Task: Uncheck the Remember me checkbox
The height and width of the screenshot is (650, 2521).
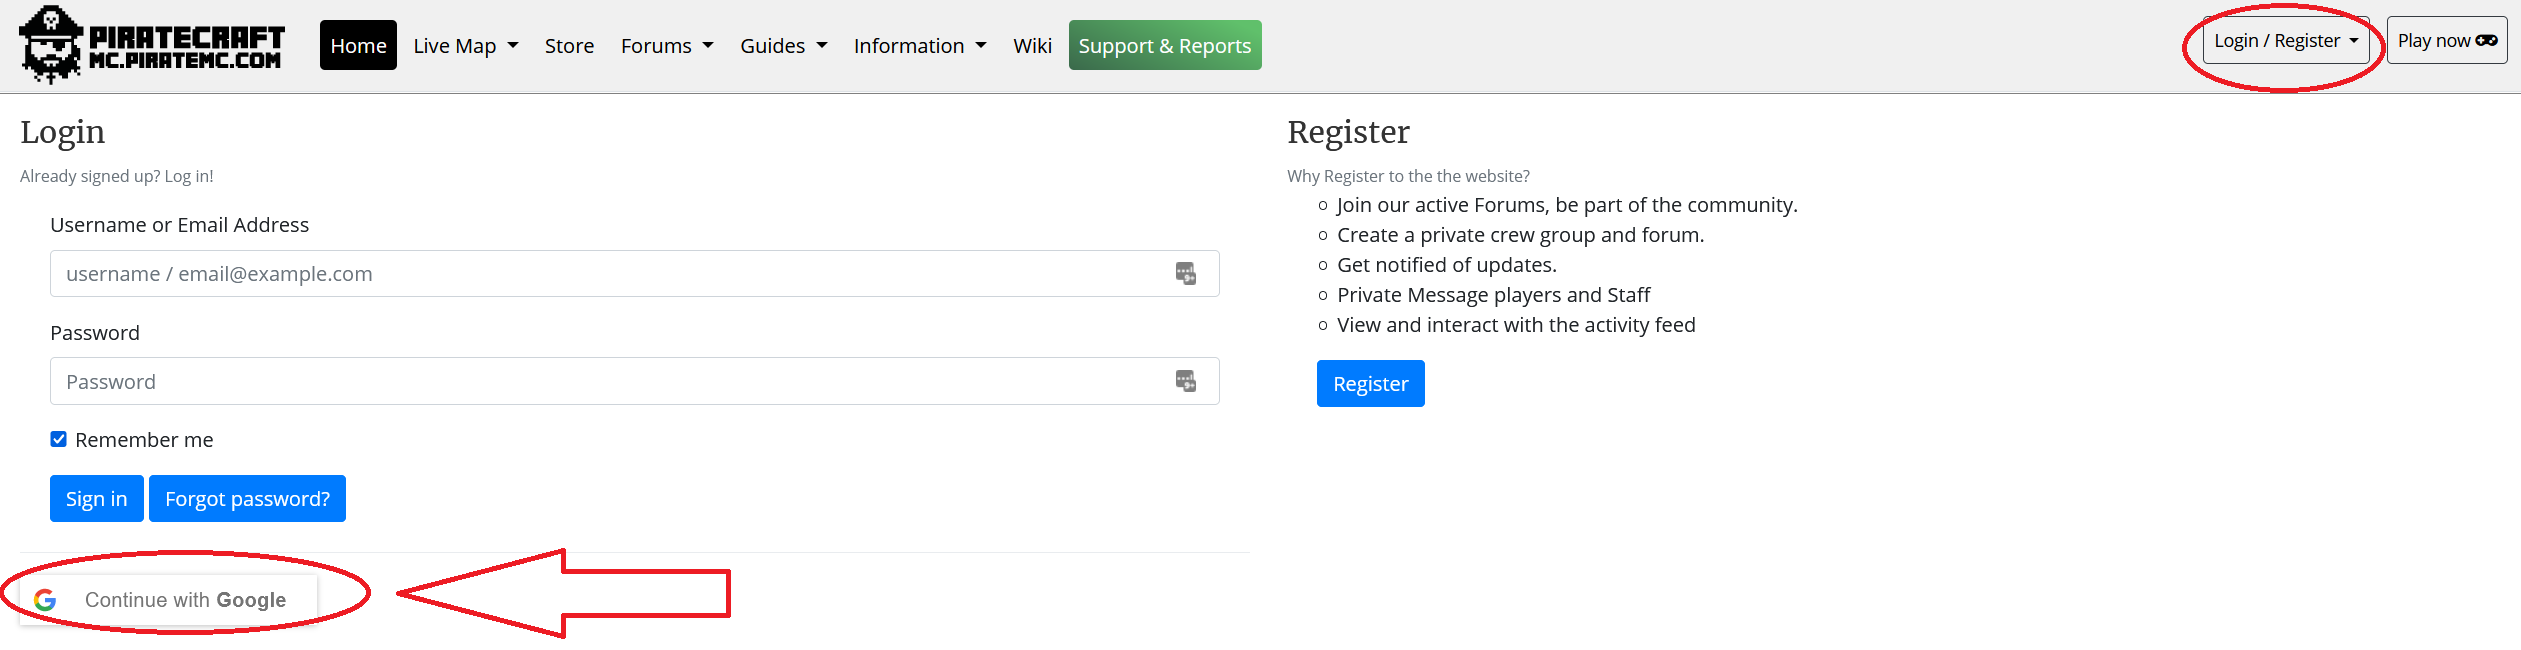Action: point(59,440)
